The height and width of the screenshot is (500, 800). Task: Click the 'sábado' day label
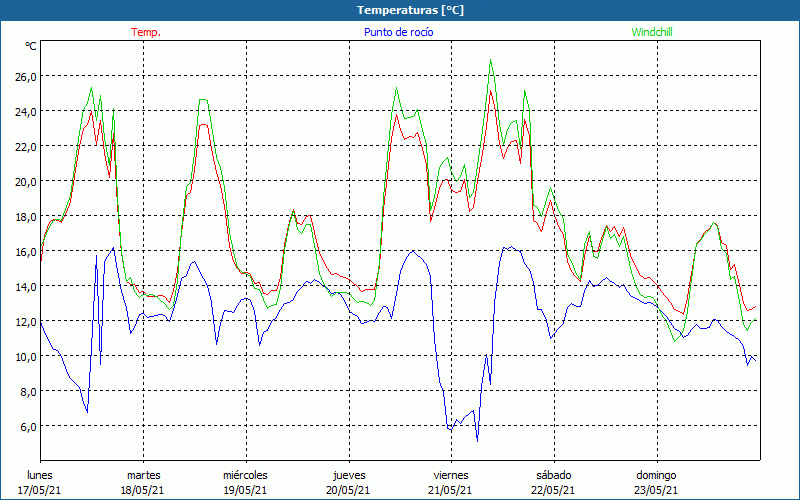tap(554, 475)
